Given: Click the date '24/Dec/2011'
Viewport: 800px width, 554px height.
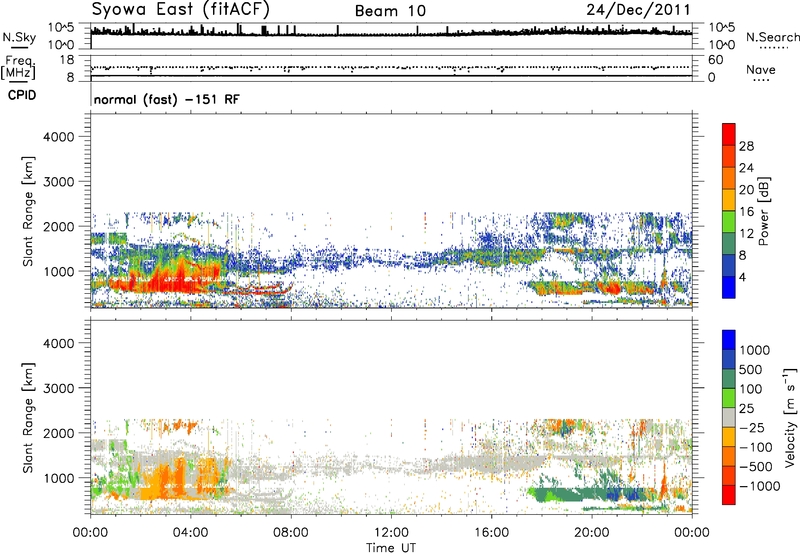Looking at the screenshot, I should pyautogui.click(x=638, y=10).
